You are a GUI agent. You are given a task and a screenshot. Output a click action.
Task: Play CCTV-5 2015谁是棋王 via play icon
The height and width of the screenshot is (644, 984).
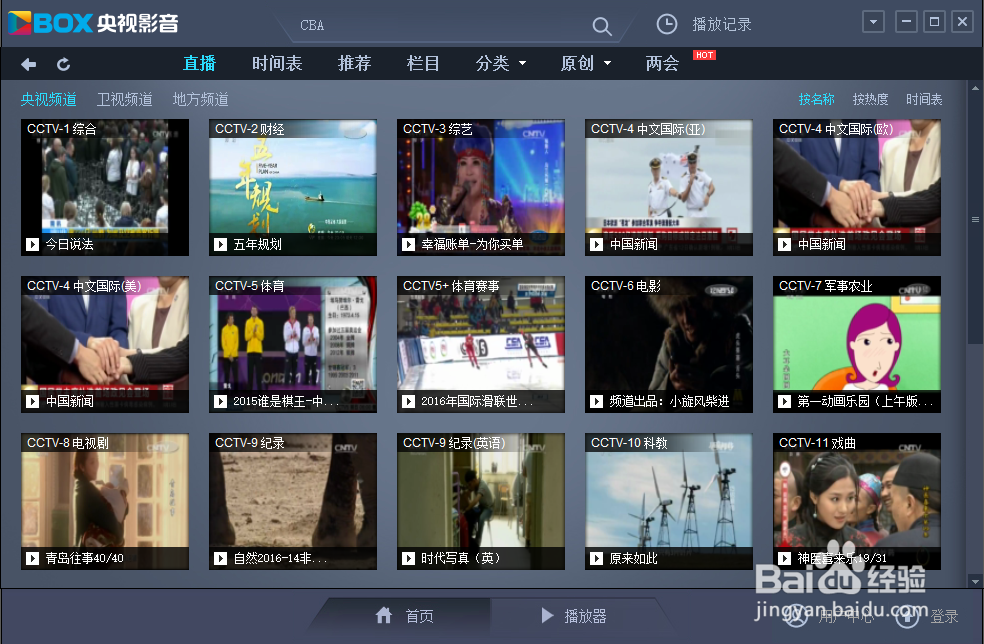pos(220,401)
